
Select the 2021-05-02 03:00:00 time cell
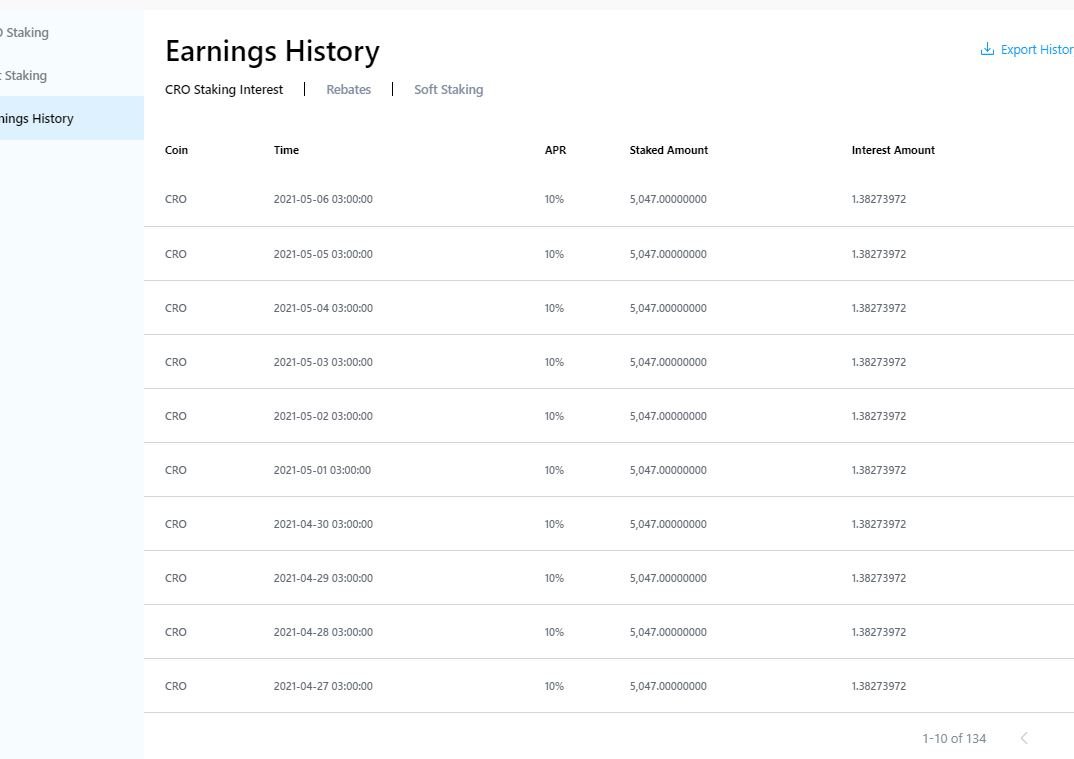[323, 416]
